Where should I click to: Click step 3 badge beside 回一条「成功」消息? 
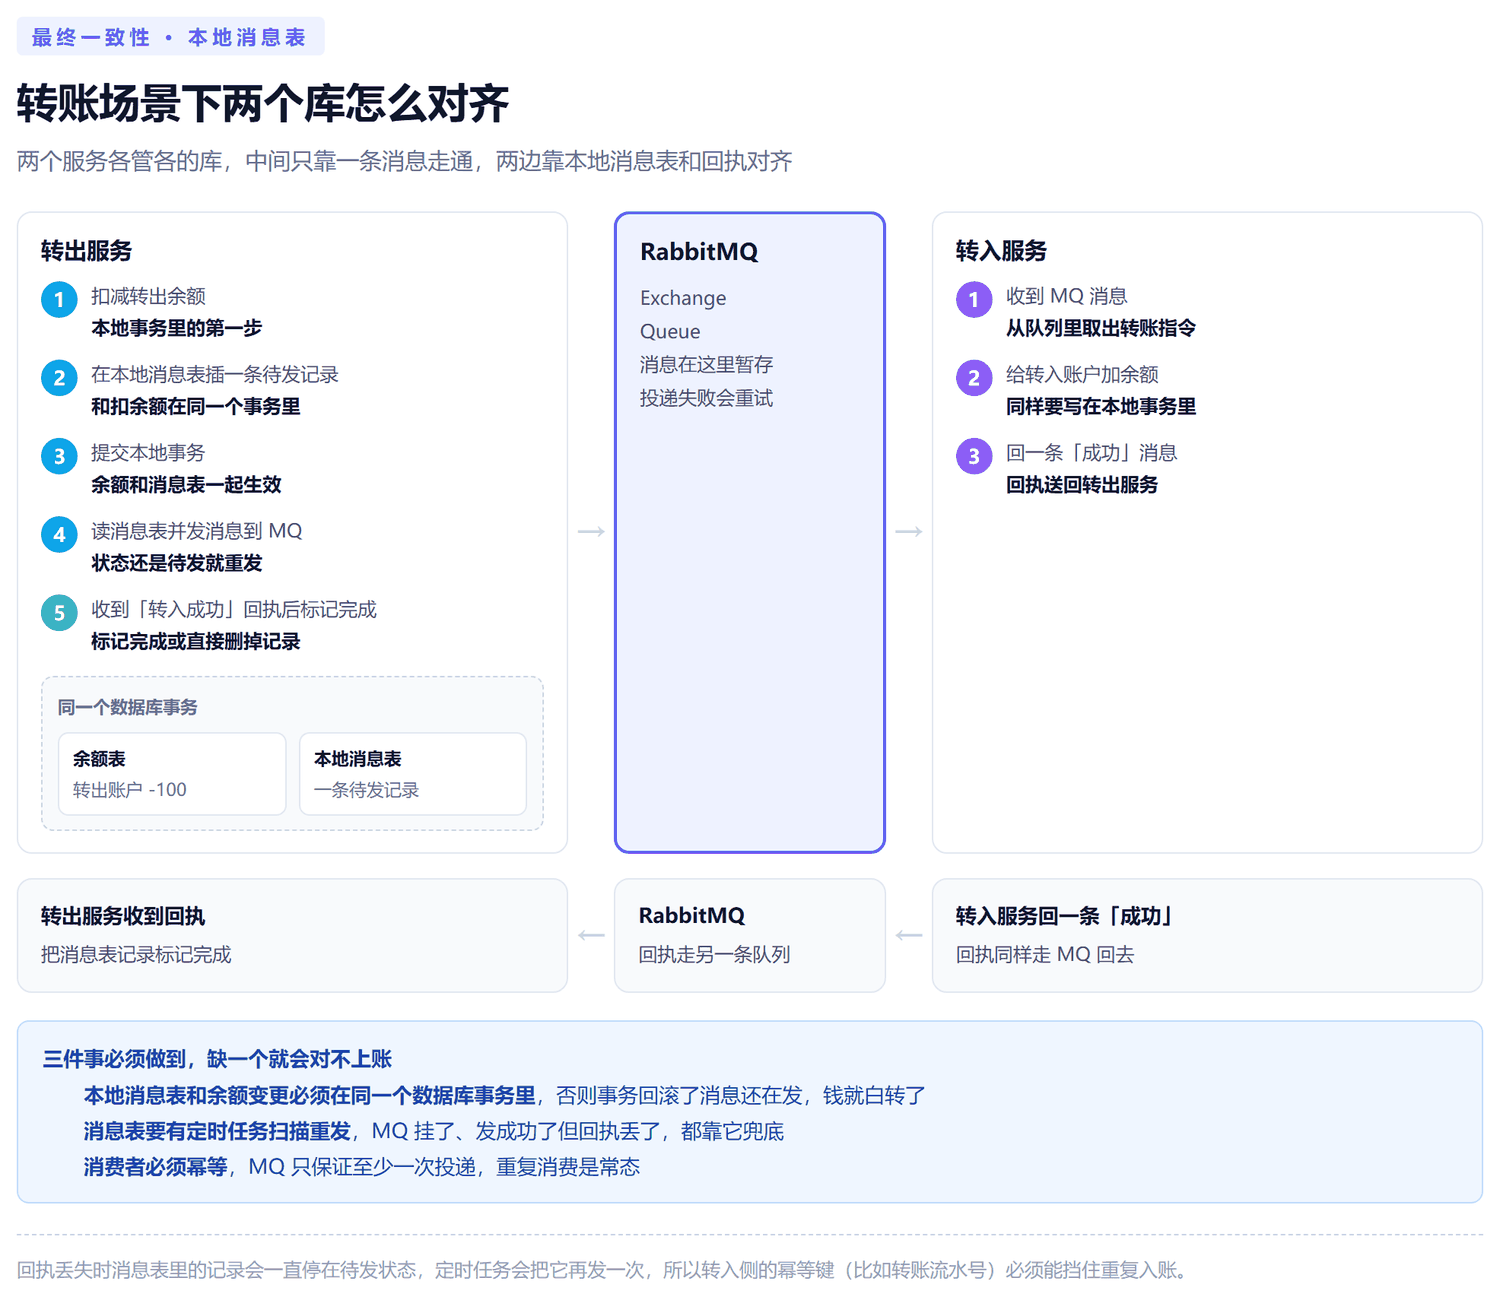(x=974, y=456)
